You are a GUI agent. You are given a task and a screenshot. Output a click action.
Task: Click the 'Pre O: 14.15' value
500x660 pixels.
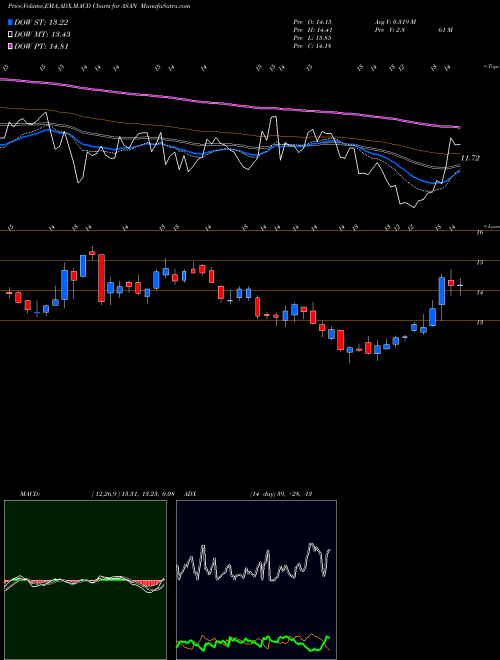click(312, 22)
